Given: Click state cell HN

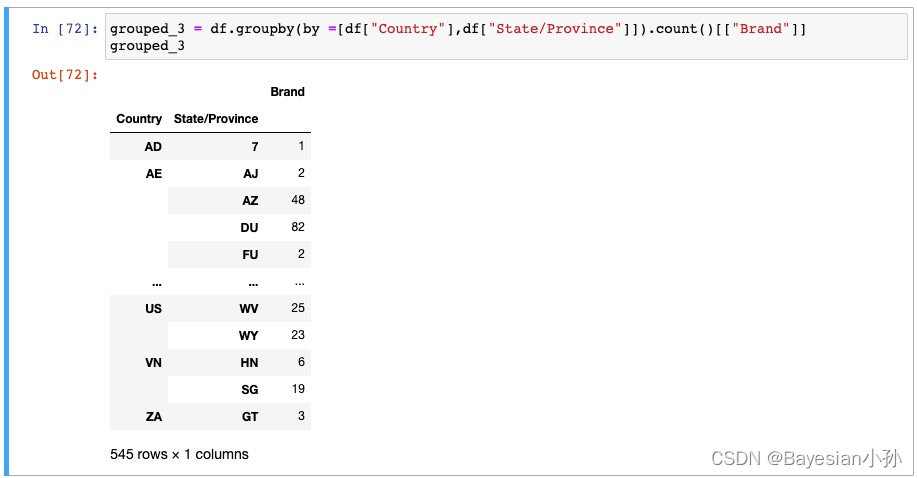Looking at the screenshot, I should point(249,362).
